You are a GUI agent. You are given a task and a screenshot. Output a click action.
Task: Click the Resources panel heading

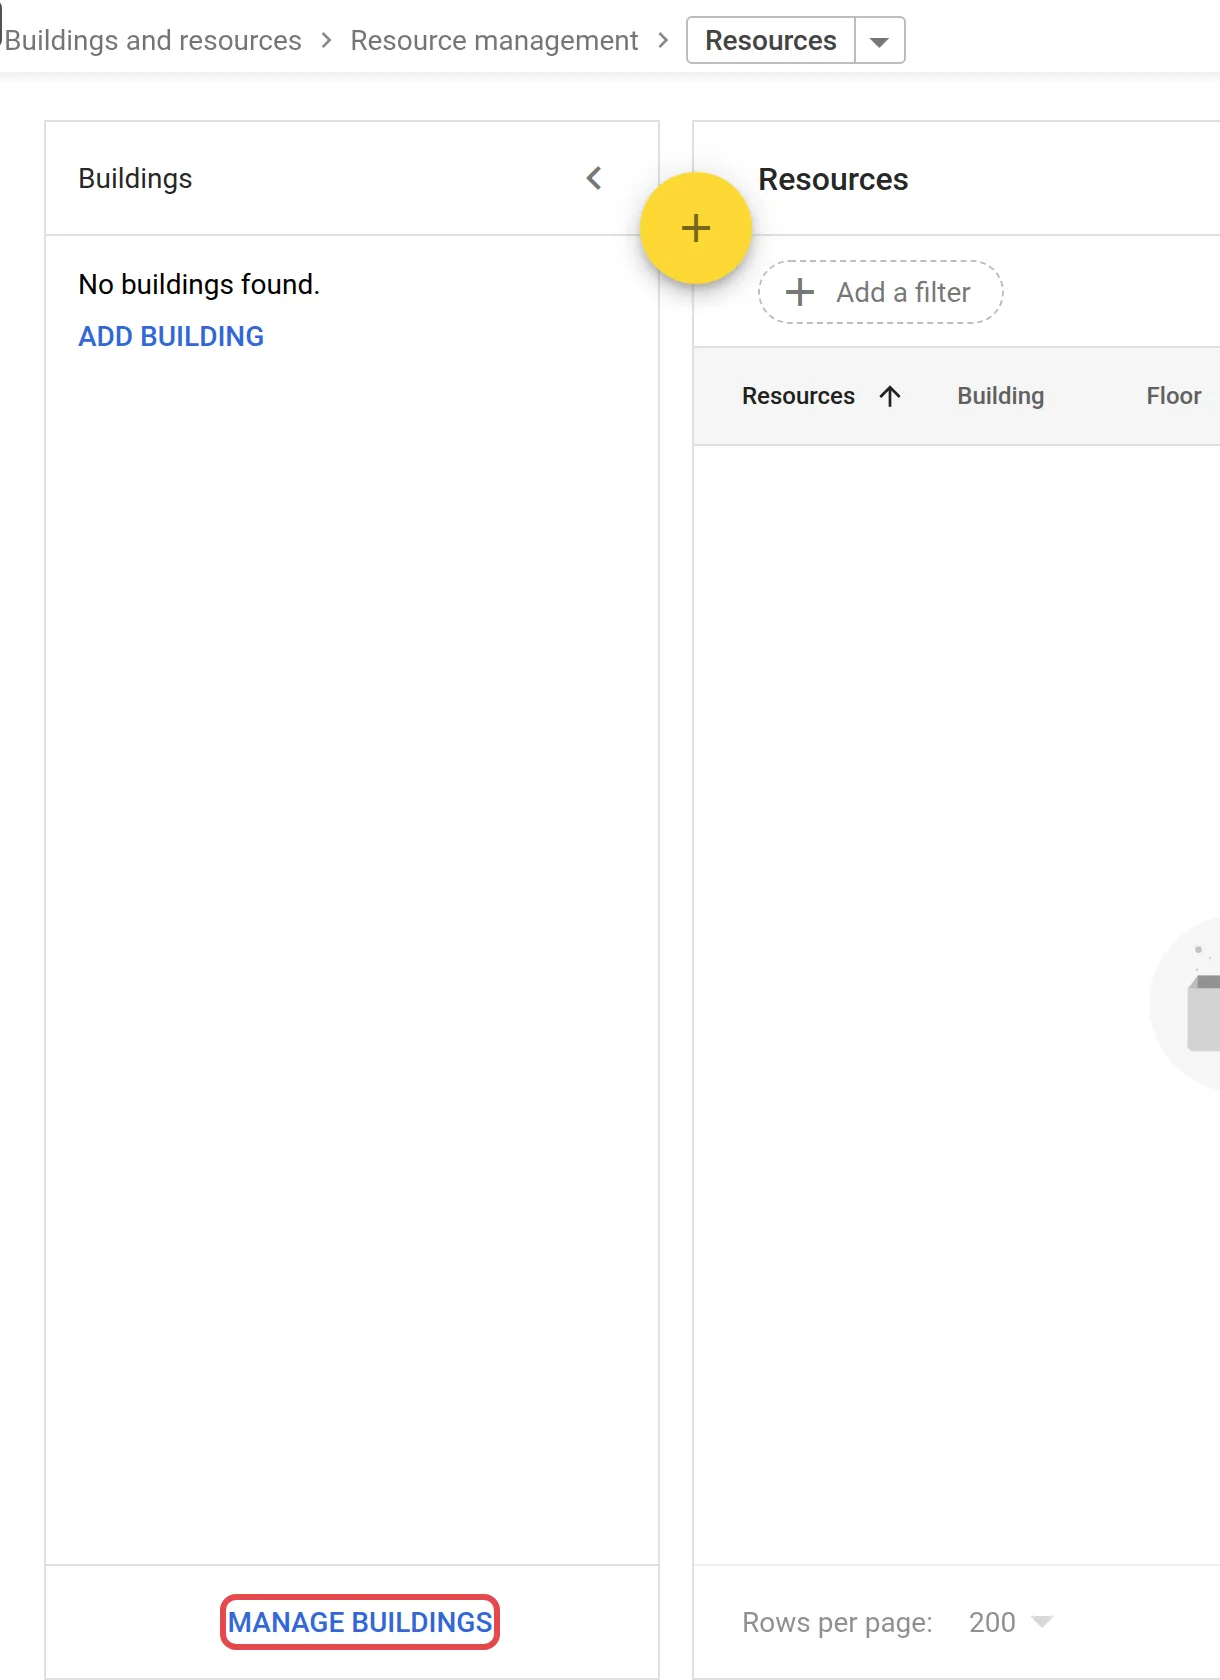[x=833, y=180]
